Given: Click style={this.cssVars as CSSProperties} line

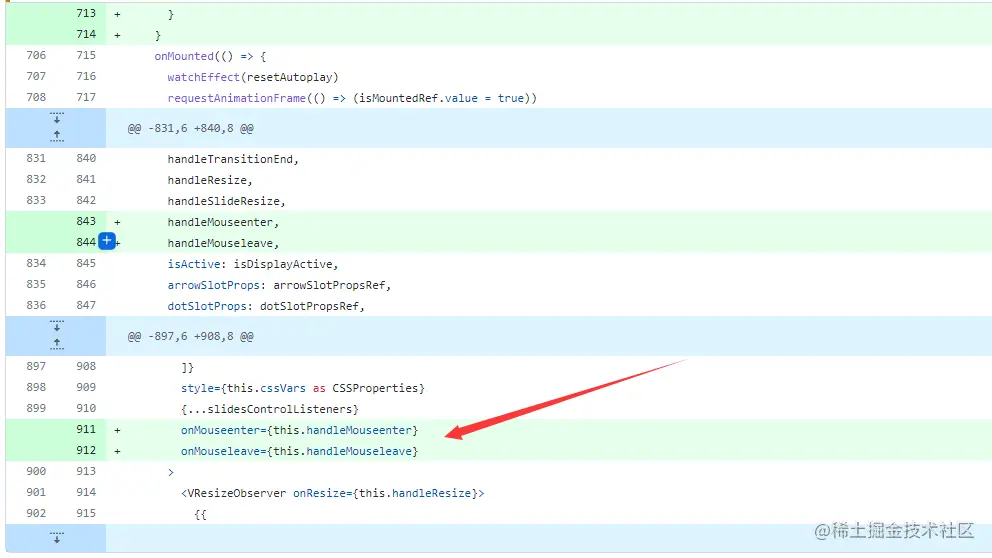Looking at the screenshot, I should coord(303,388).
